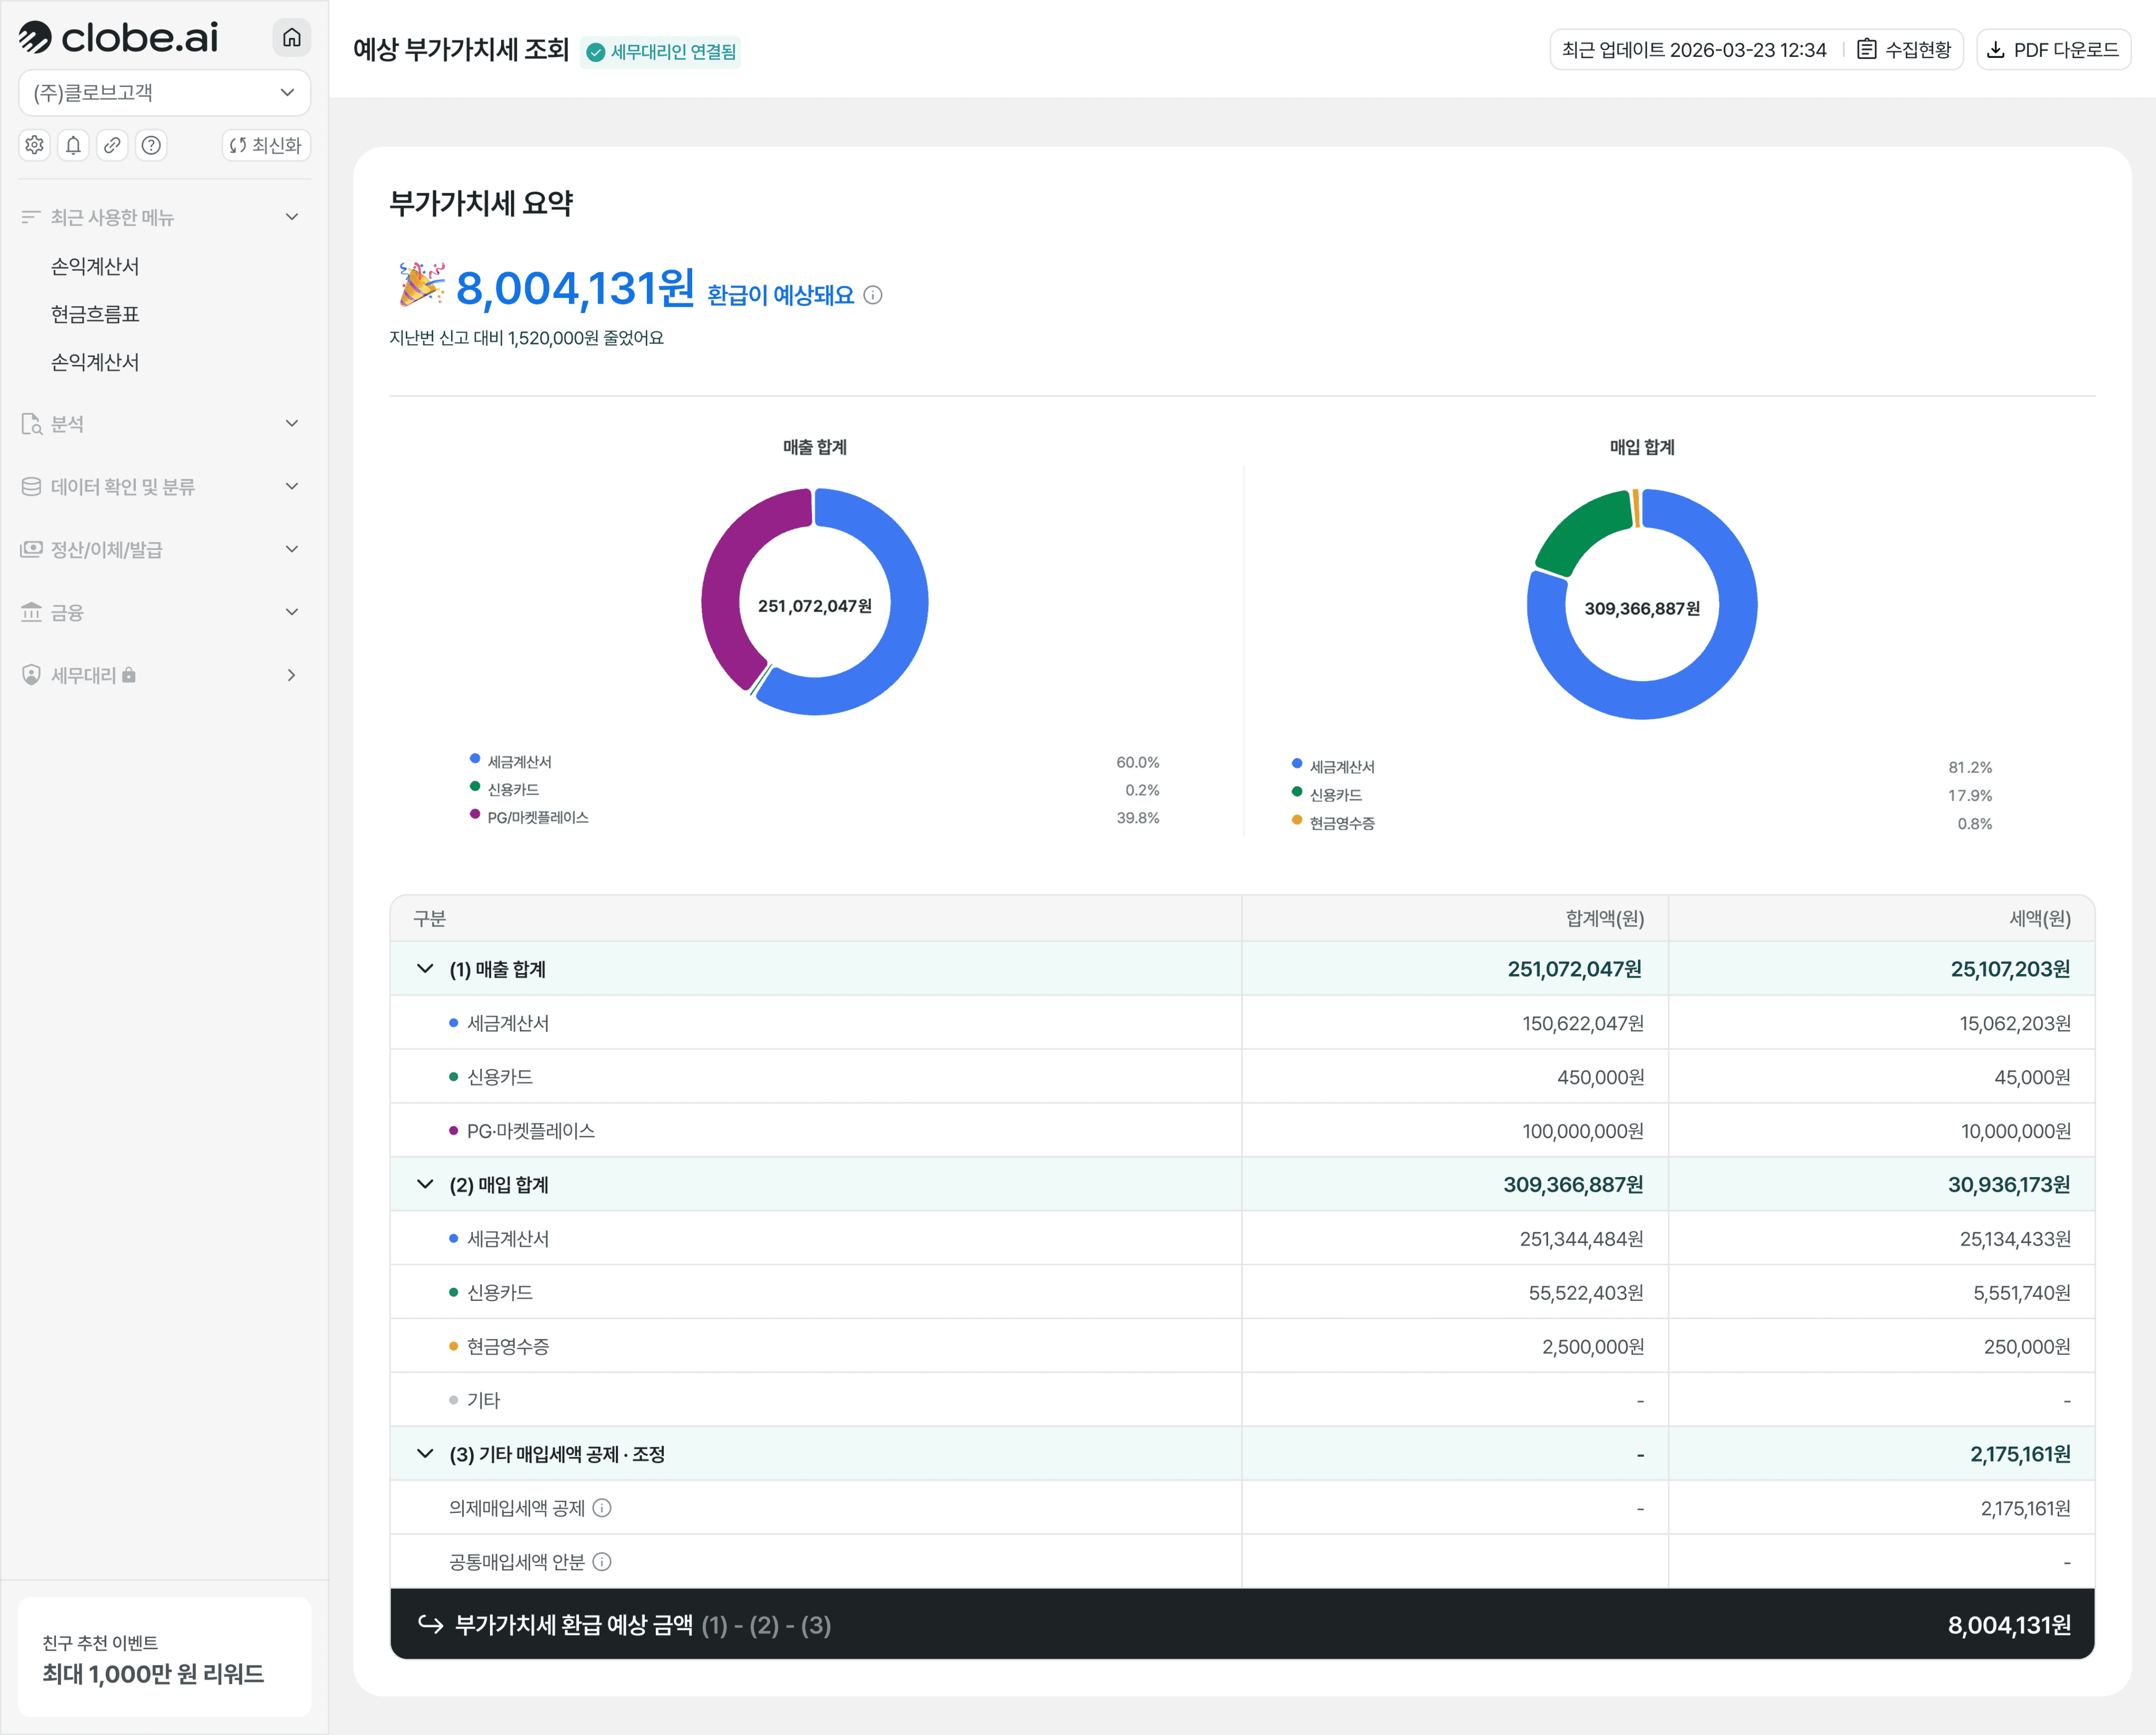Click the link chain icon
This screenshot has width=2156, height=1735.
coord(112,145)
